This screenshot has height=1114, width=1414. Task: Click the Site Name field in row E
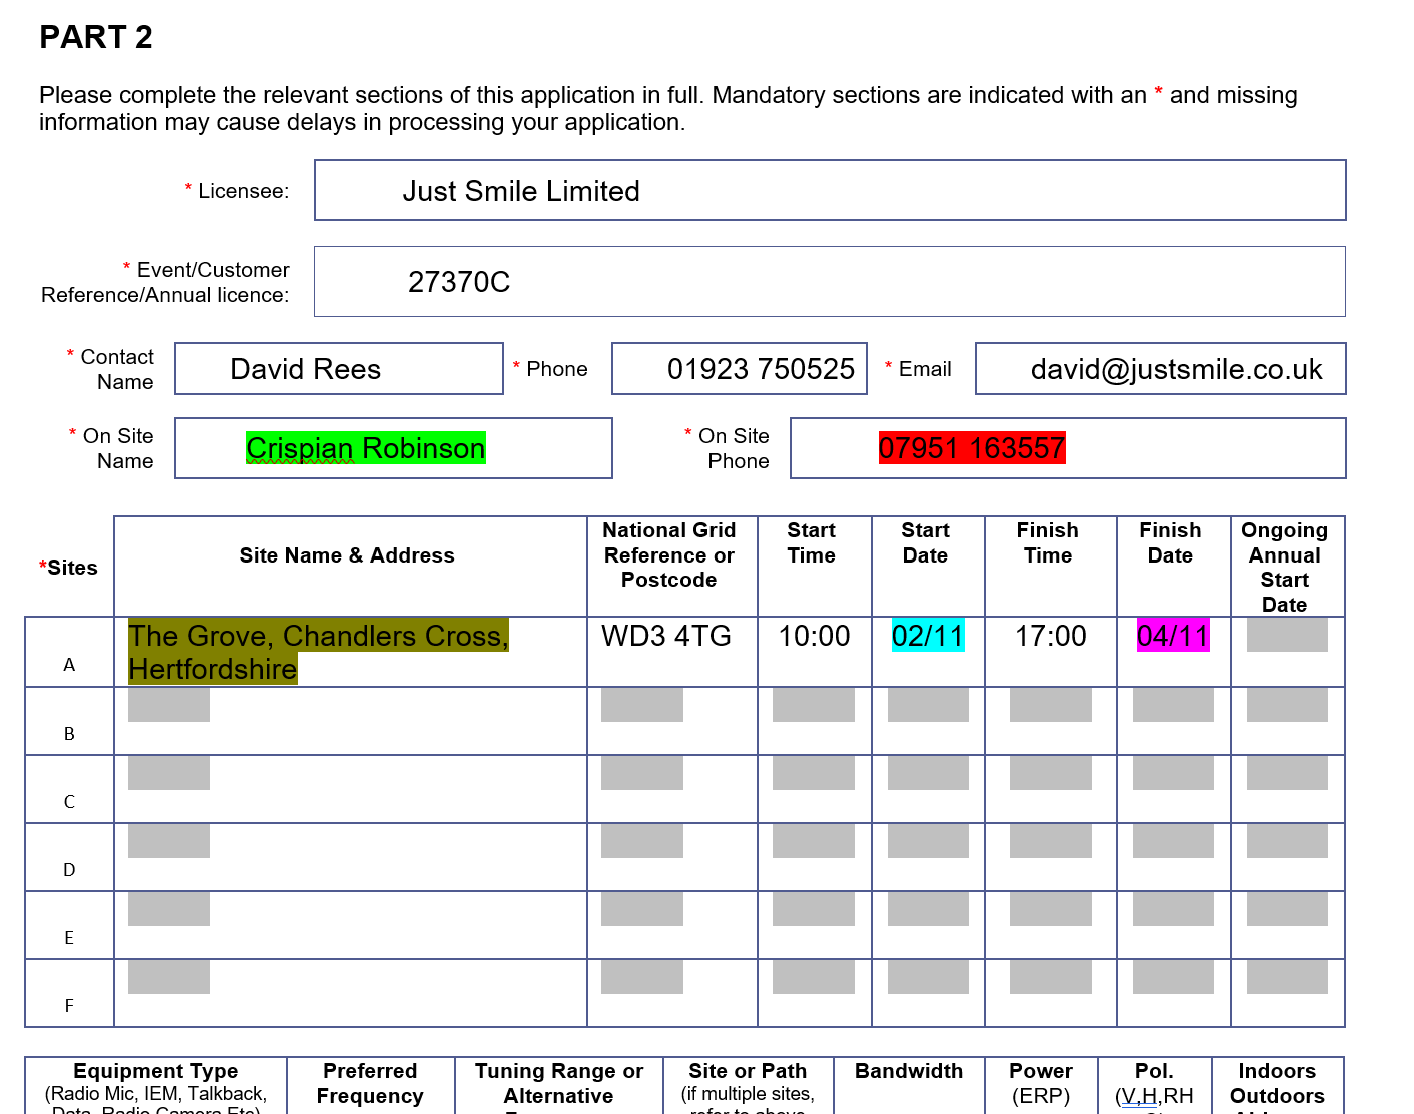[x=169, y=909]
